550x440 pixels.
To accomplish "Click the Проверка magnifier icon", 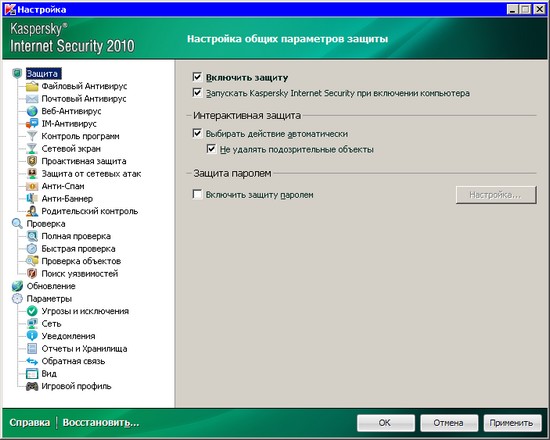I will 17,224.
